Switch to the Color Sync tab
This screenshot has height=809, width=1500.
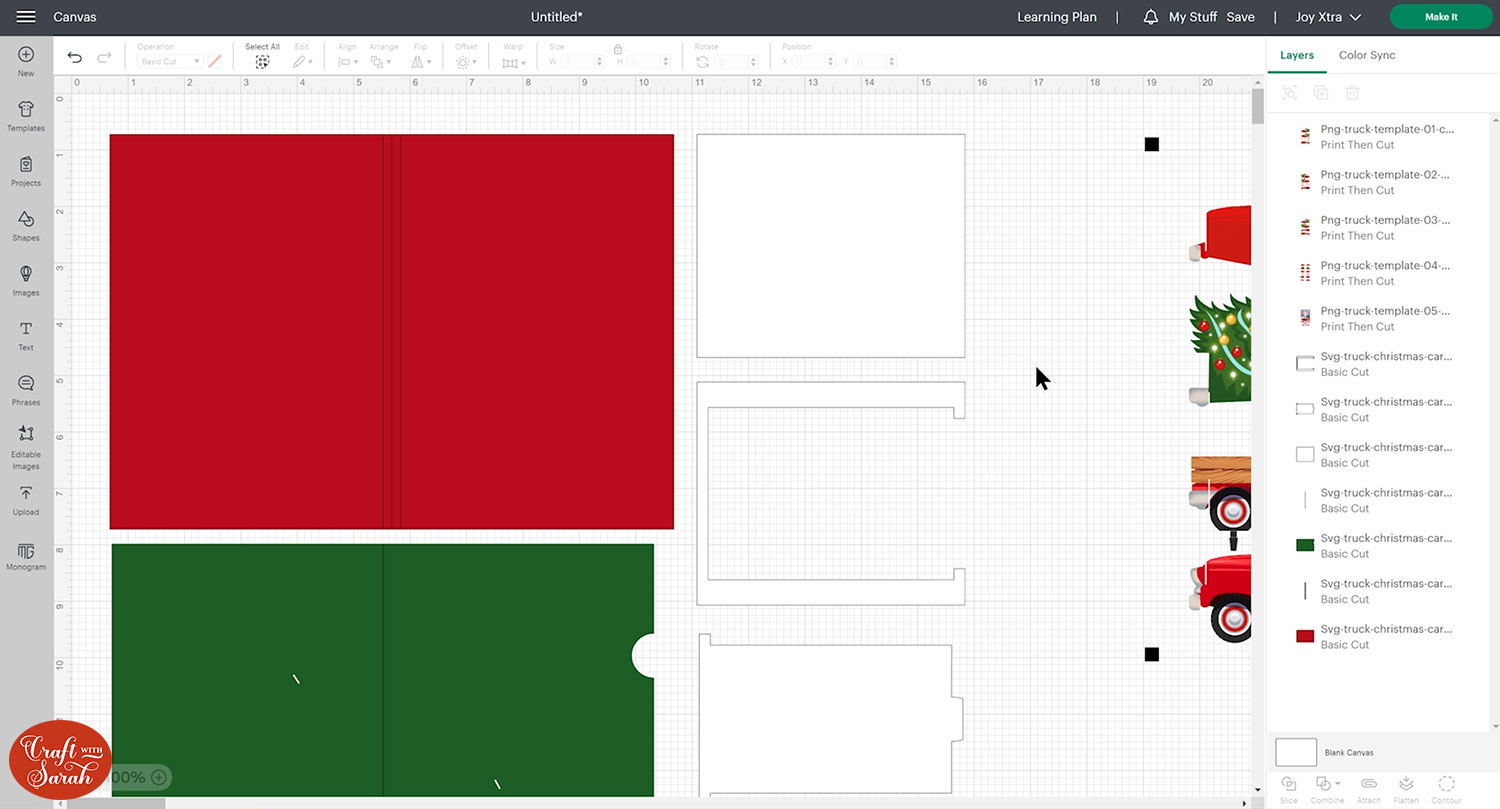[1367, 55]
